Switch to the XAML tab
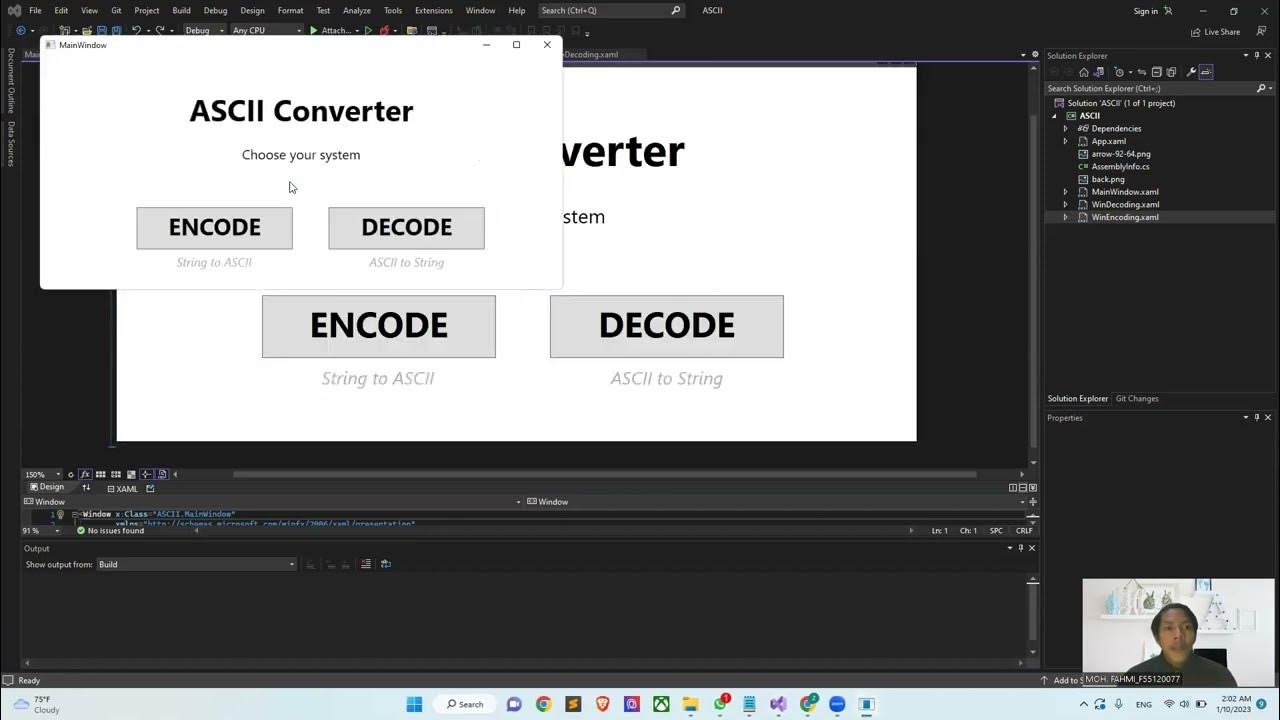1280x720 pixels. (122, 489)
